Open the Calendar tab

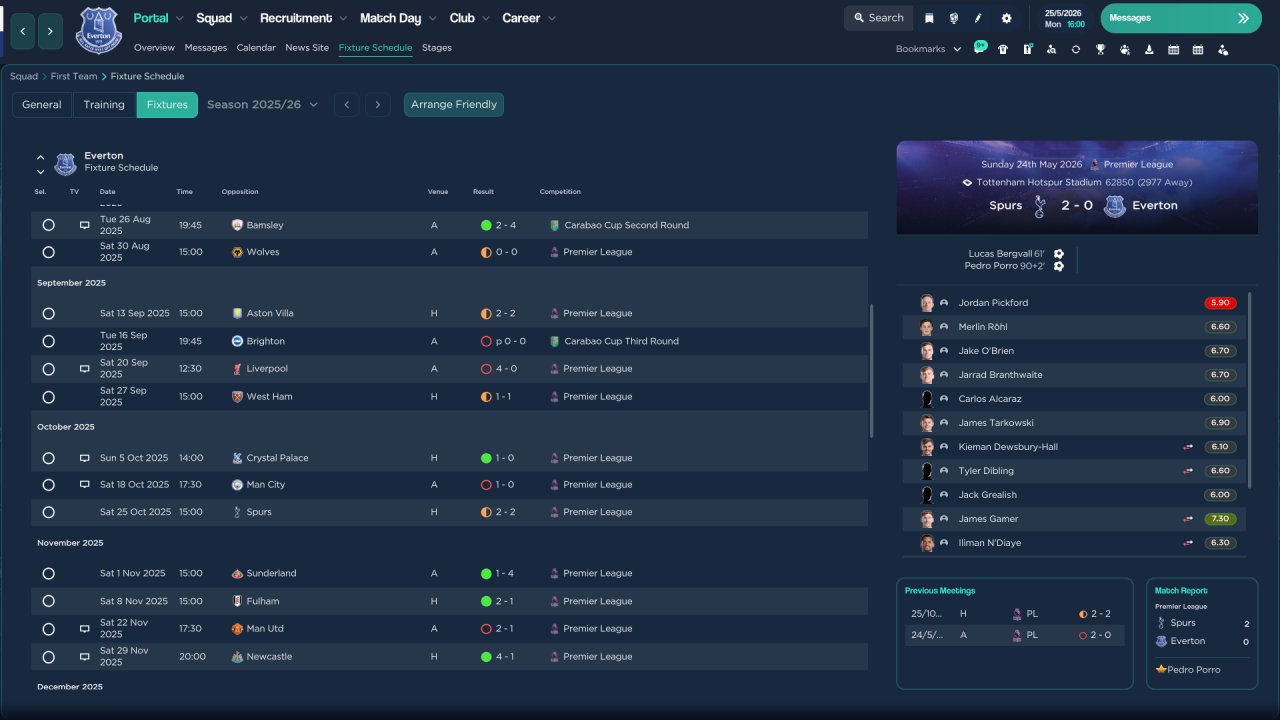(x=256, y=48)
